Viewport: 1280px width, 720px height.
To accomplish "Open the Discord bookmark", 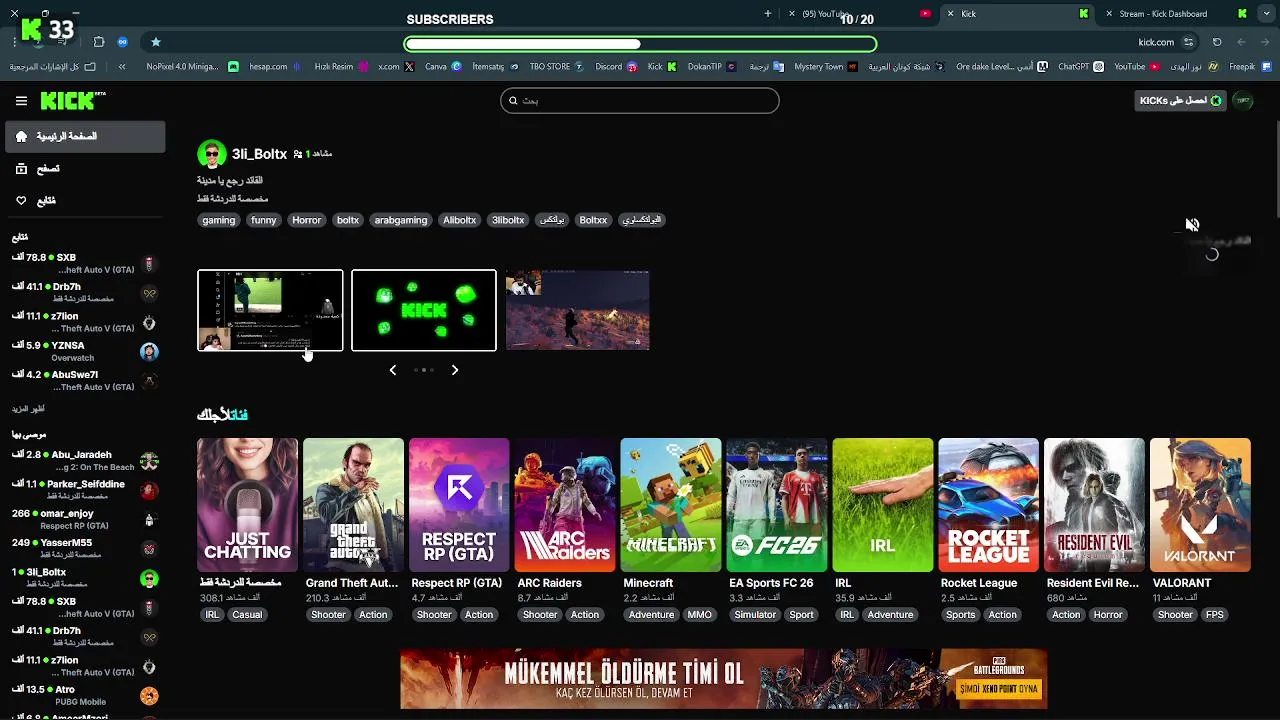I will [616, 67].
